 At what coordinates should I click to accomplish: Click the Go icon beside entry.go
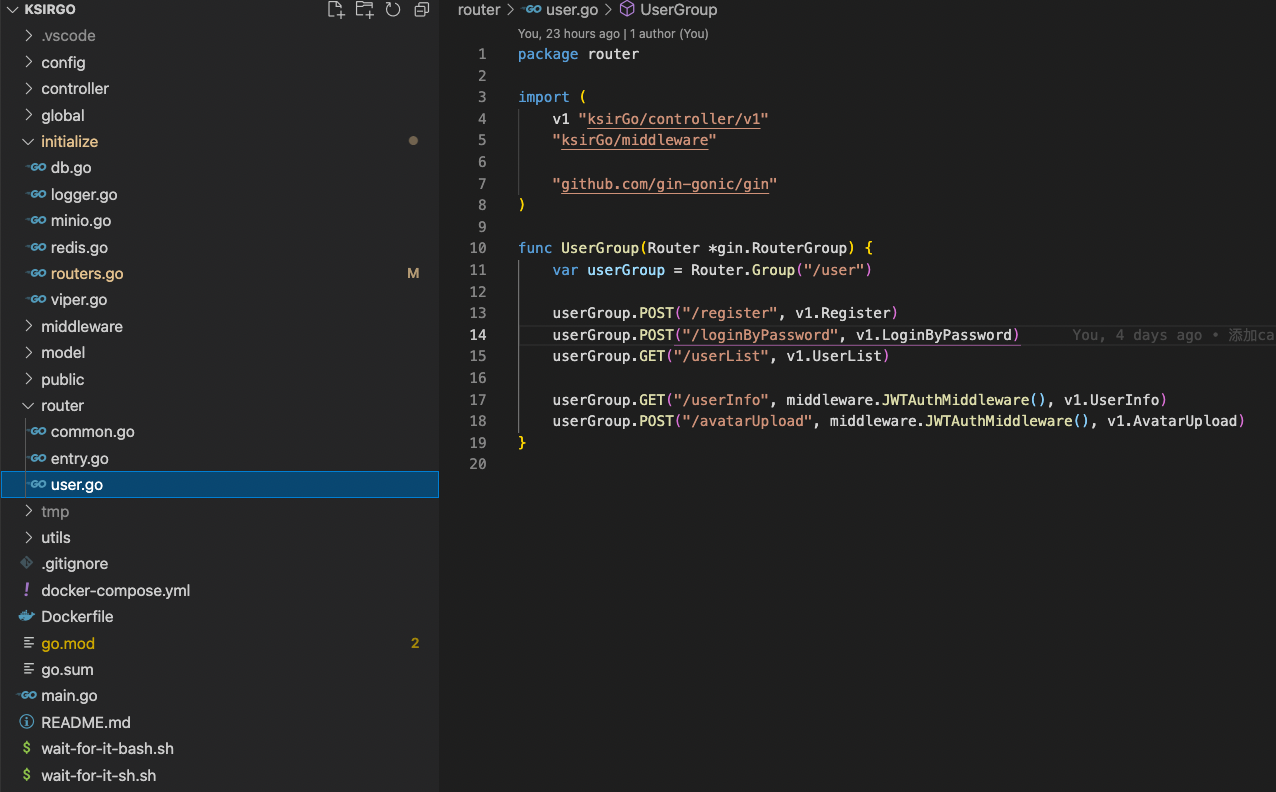pos(37,458)
